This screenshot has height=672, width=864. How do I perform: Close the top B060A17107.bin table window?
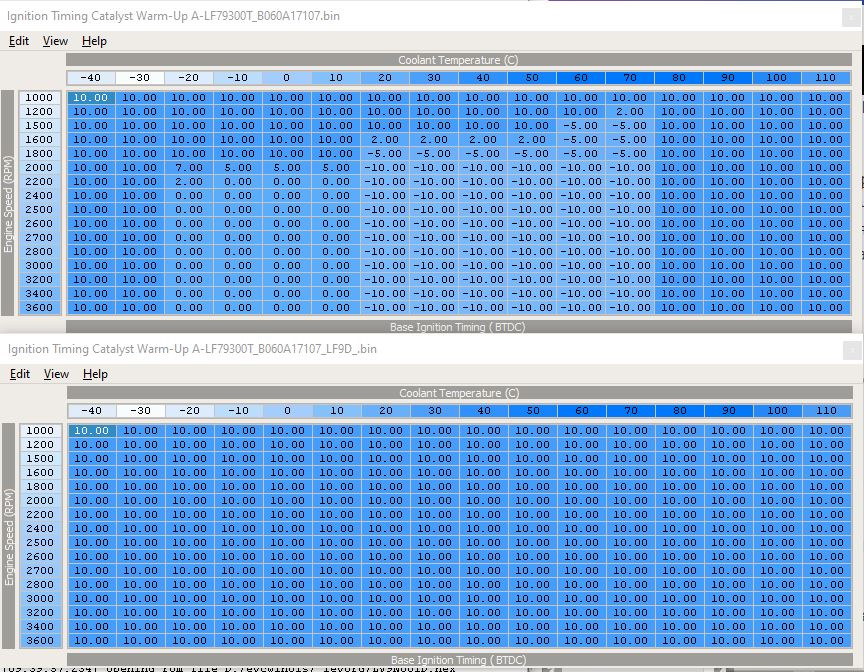[x=851, y=18]
